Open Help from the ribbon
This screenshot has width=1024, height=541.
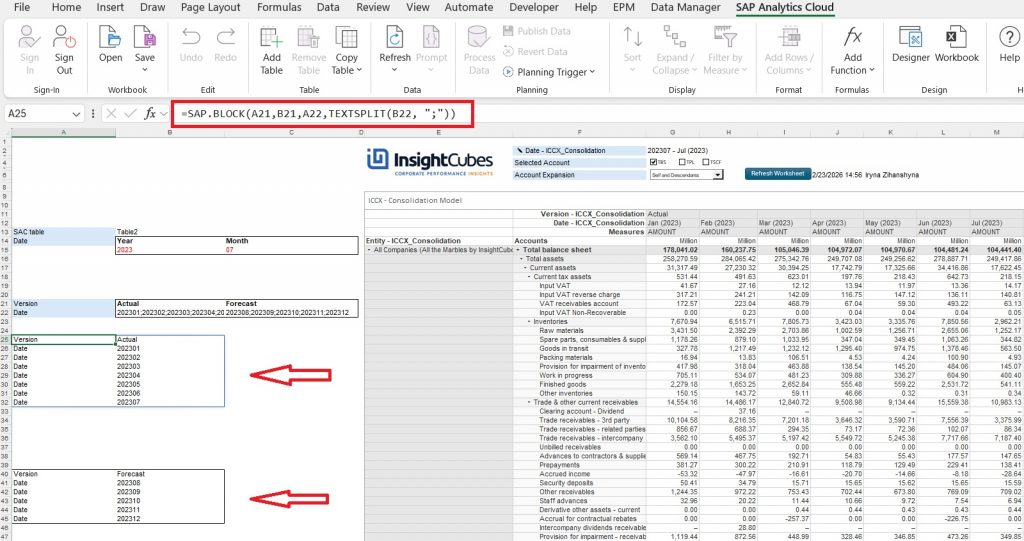click(1009, 43)
